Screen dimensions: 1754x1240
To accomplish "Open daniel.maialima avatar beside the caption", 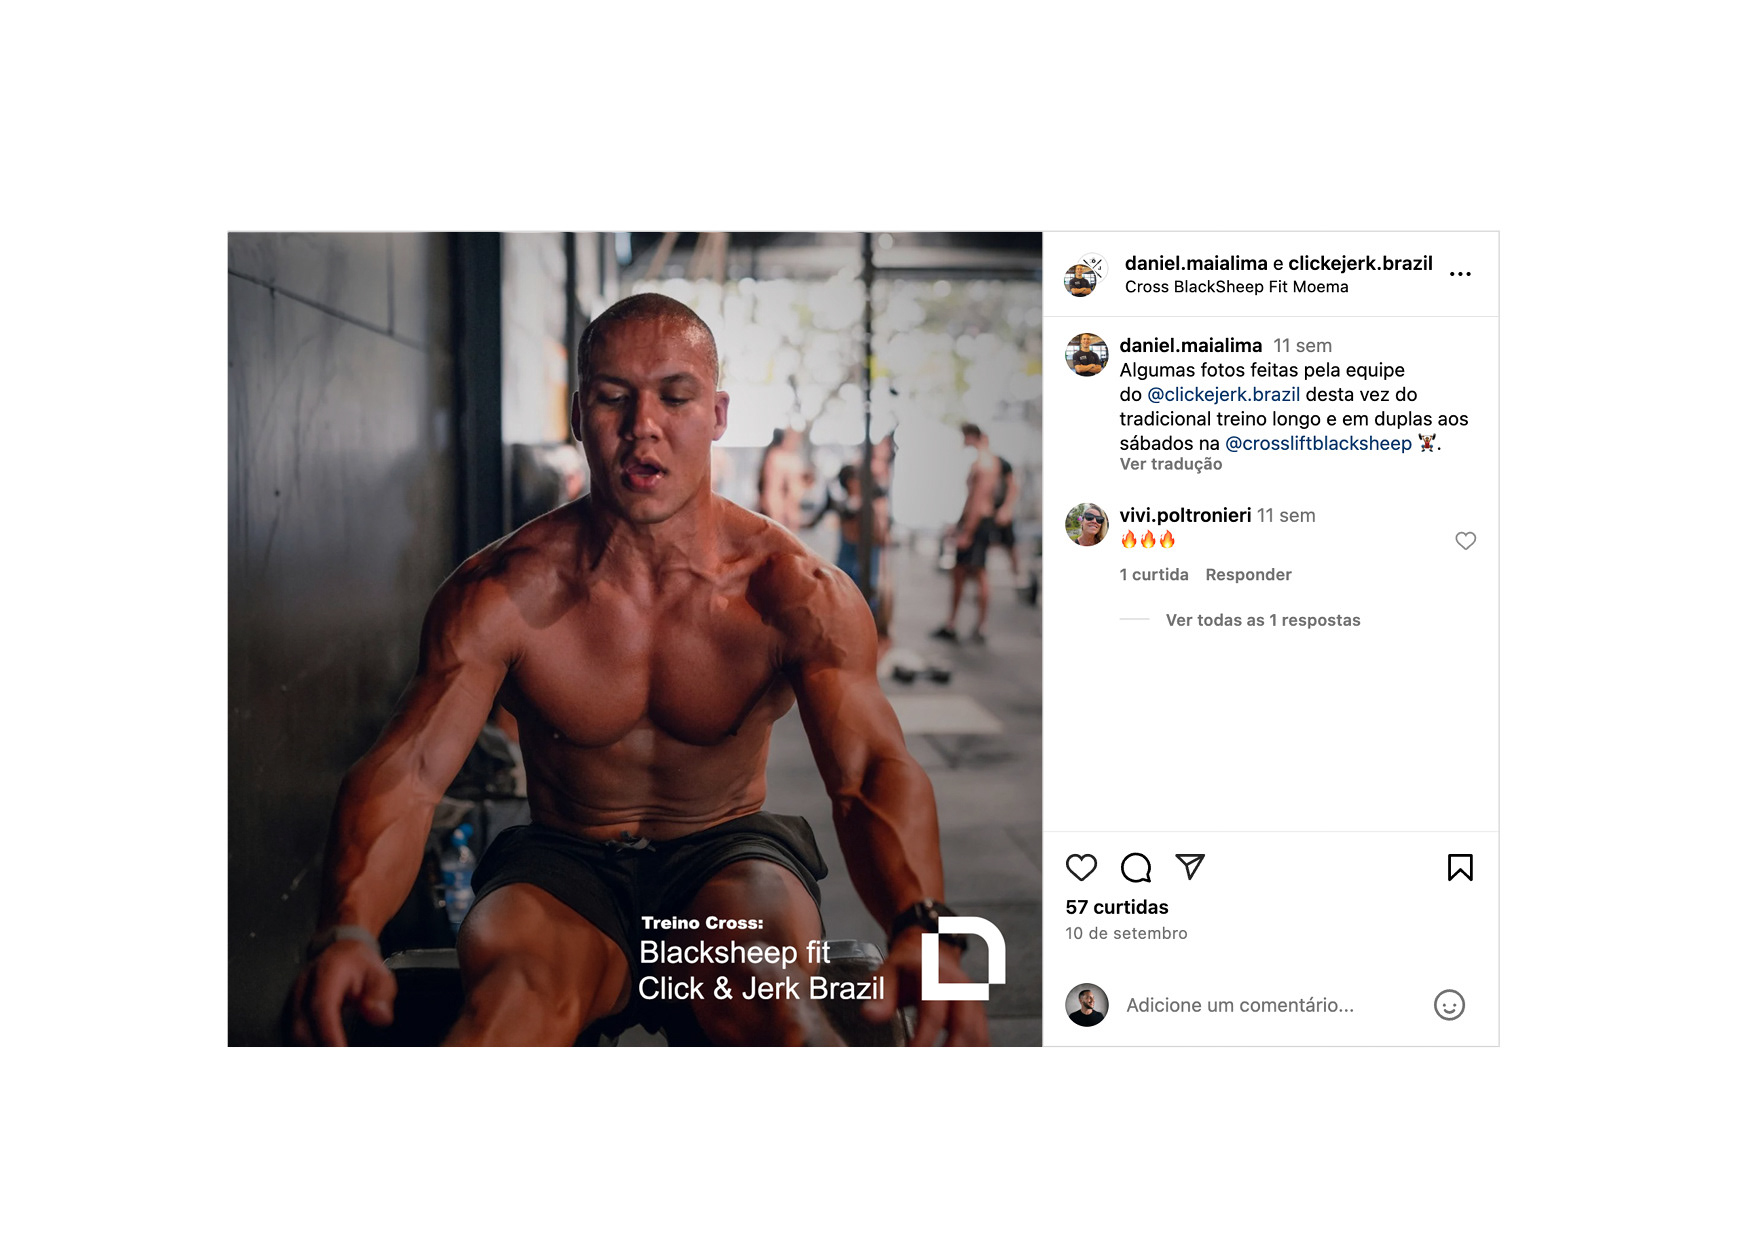I will point(1087,355).
